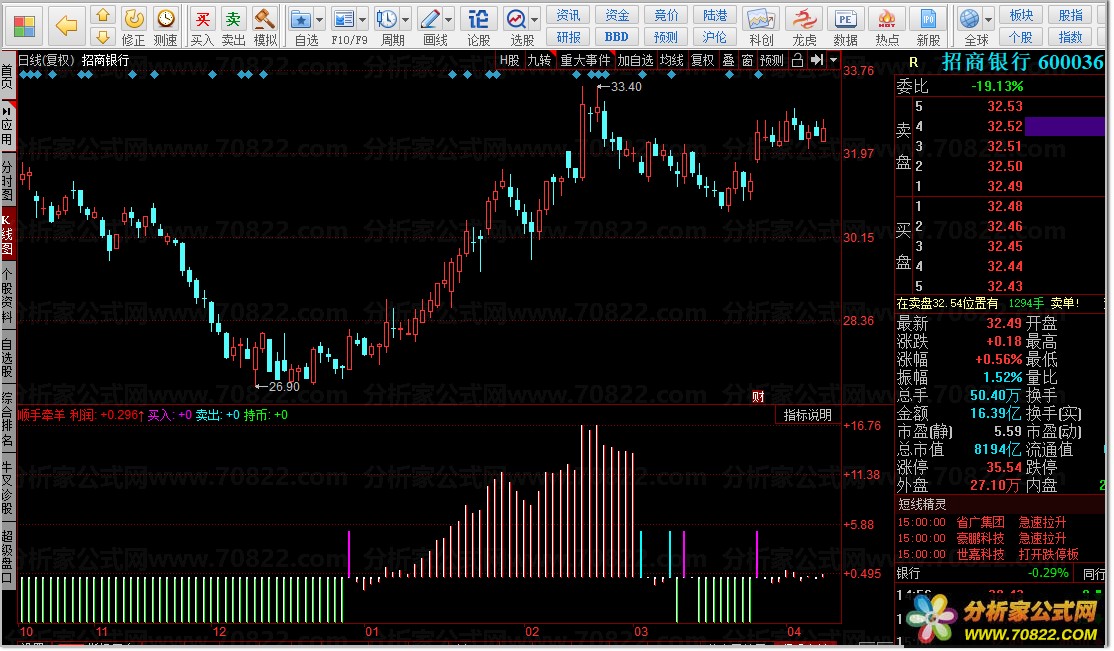
Task: Click the colorful four-square home icon
Action: click(23, 26)
